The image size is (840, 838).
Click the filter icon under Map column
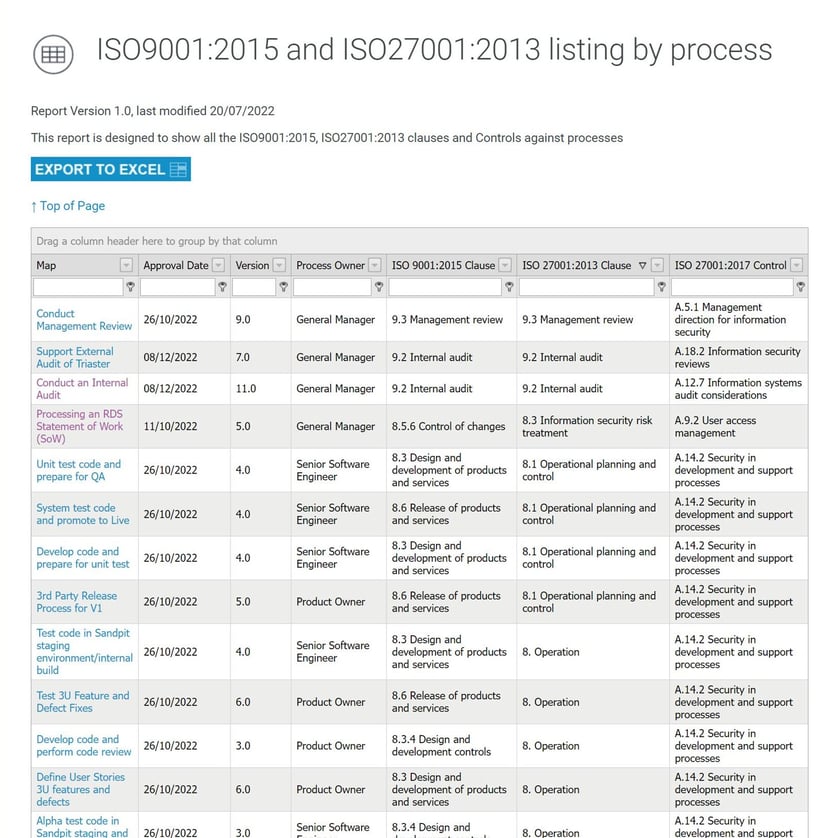pyautogui.click(x=130, y=287)
